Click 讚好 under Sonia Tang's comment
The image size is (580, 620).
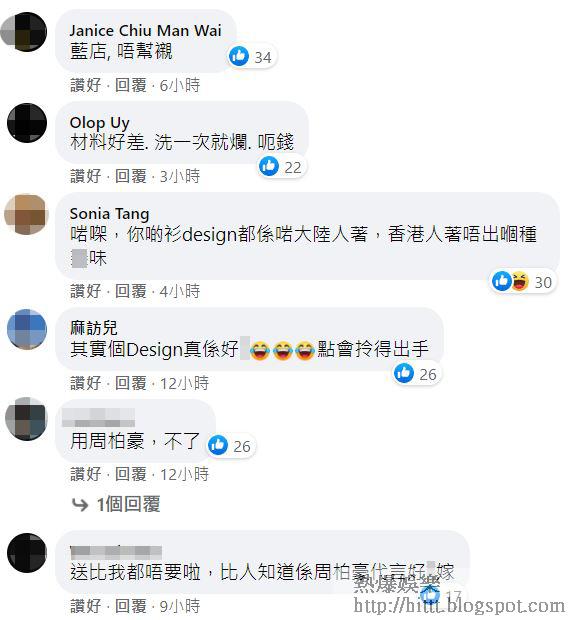[85, 291]
